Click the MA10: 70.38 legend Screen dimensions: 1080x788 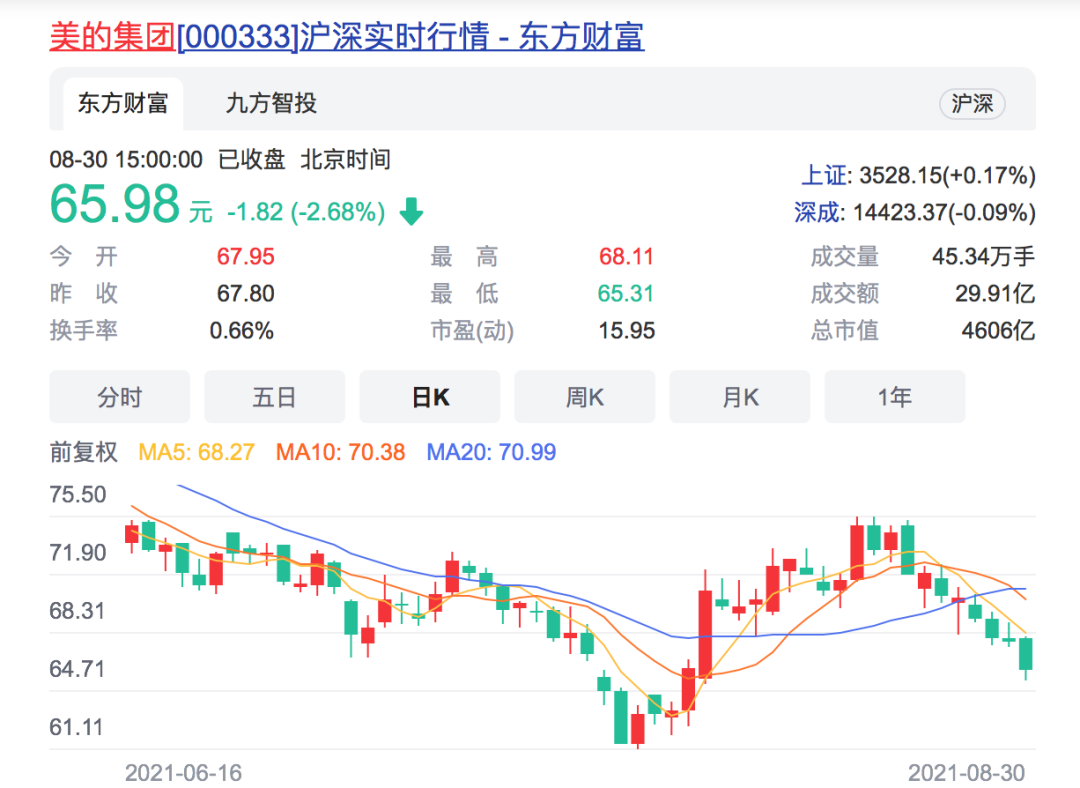pos(340,452)
